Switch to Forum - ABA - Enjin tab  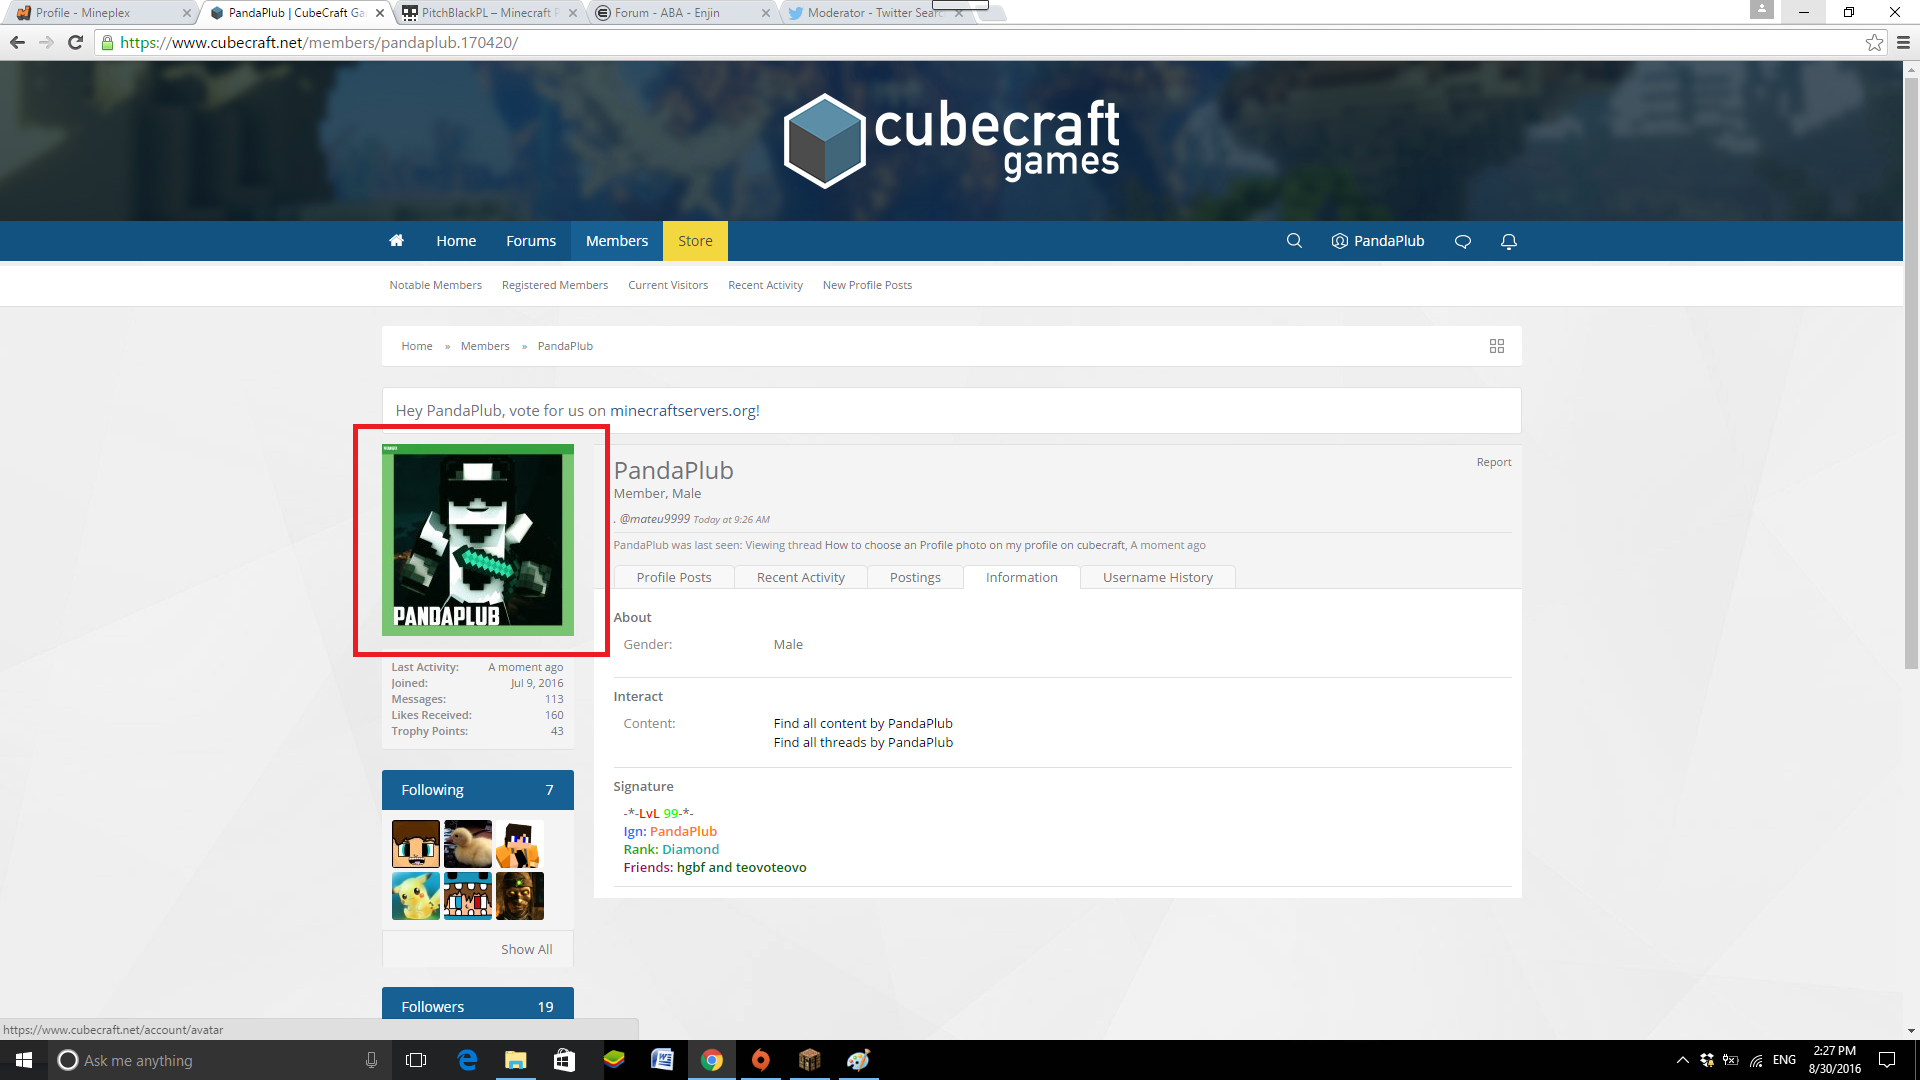680,13
